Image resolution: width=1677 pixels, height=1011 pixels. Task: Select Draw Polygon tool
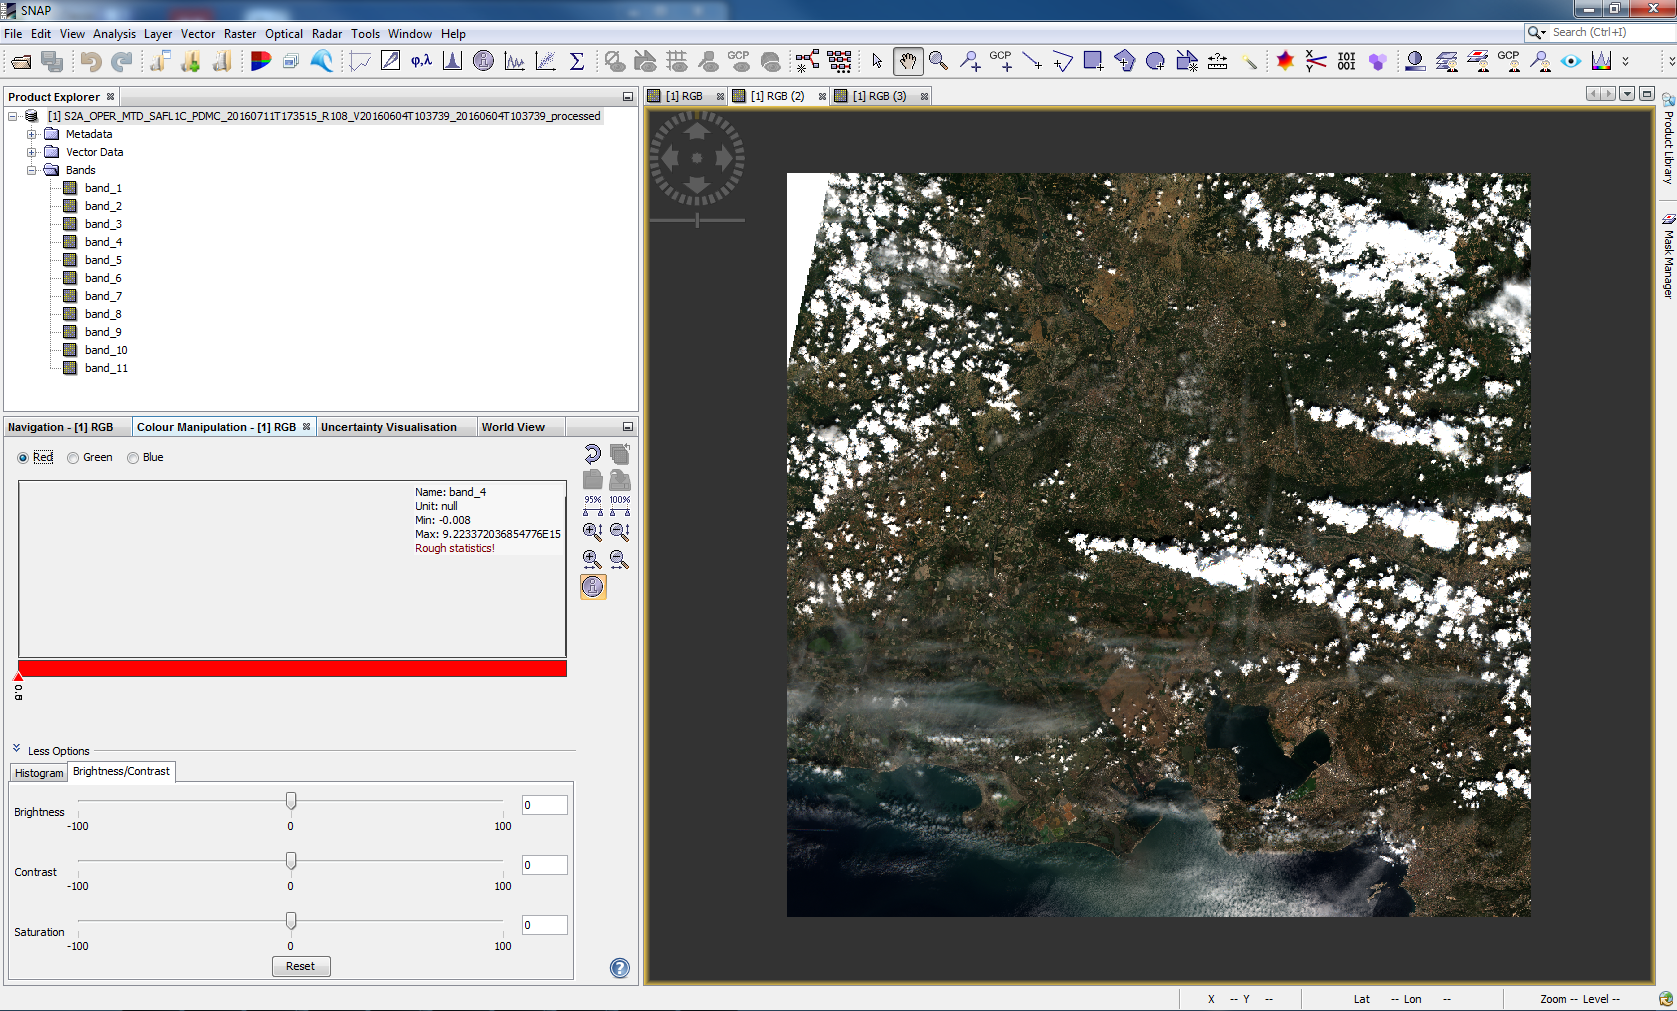1124,62
